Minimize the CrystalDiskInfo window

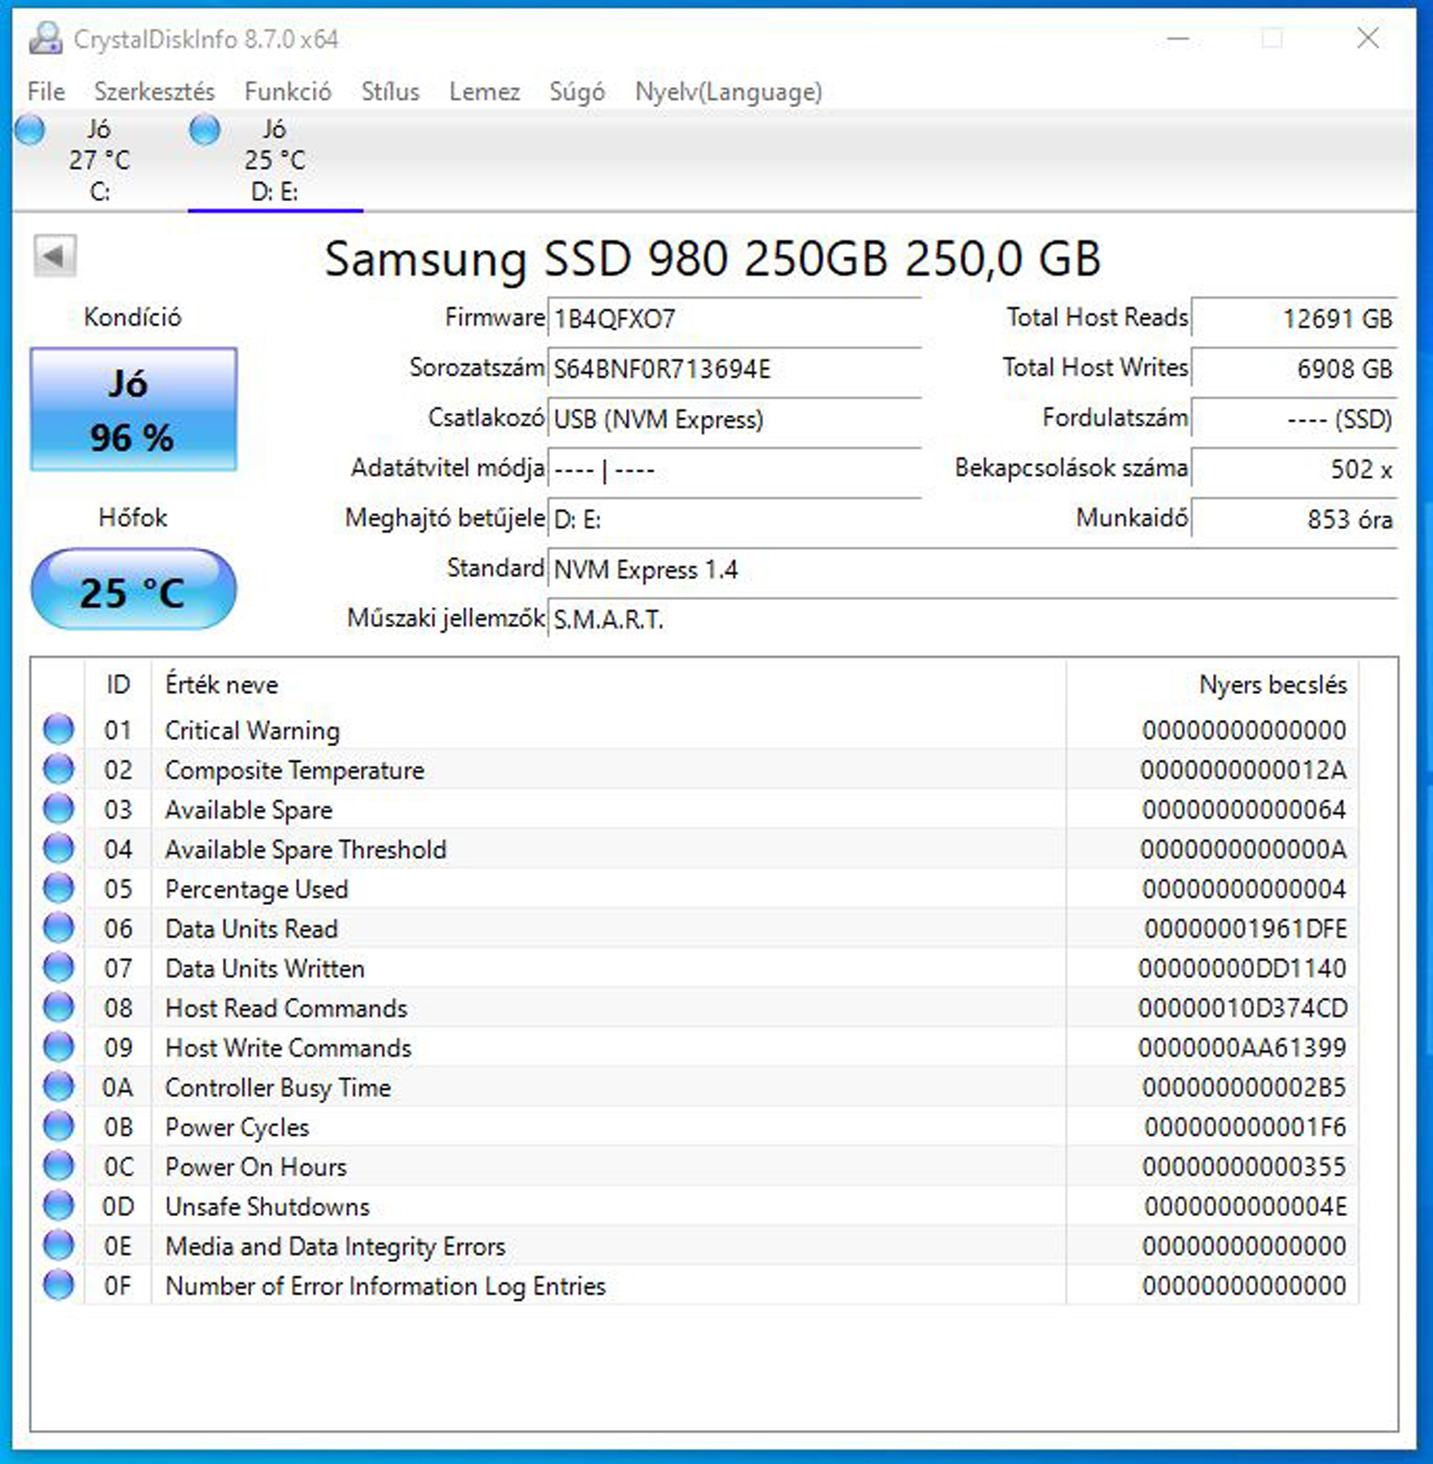point(1179,39)
